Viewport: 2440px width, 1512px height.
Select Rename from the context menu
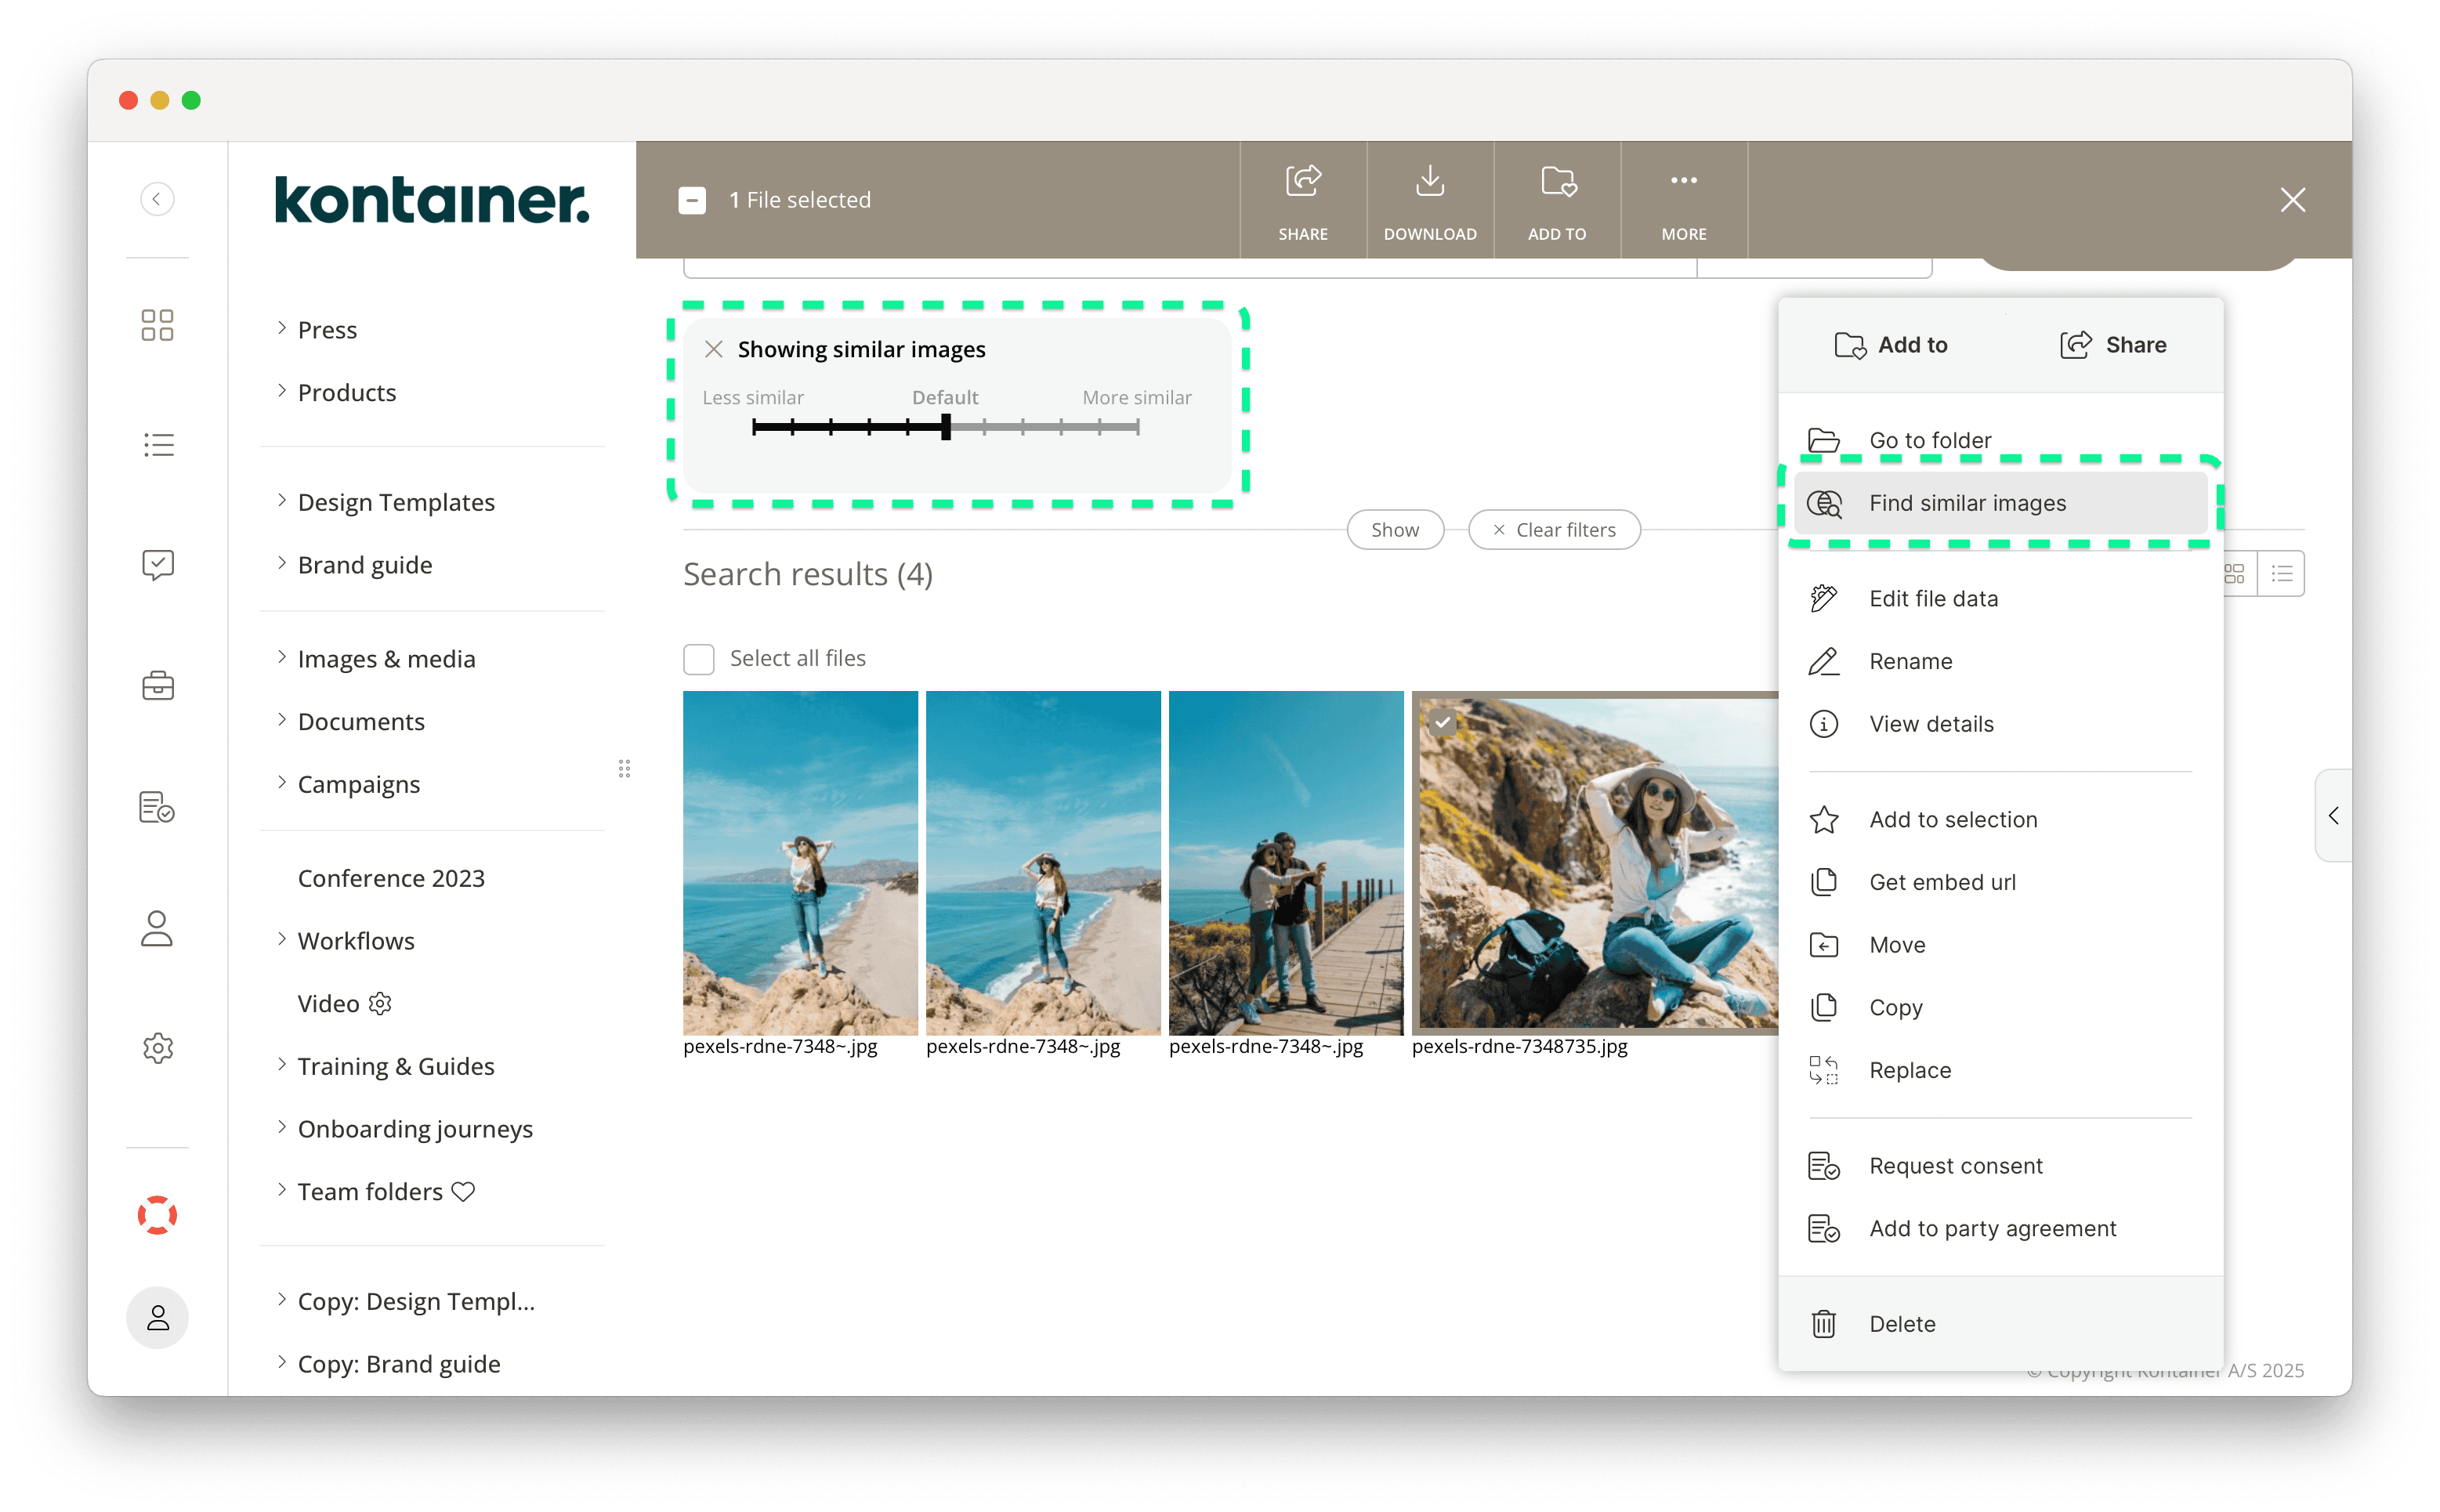pyautogui.click(x=1910, y=660)
